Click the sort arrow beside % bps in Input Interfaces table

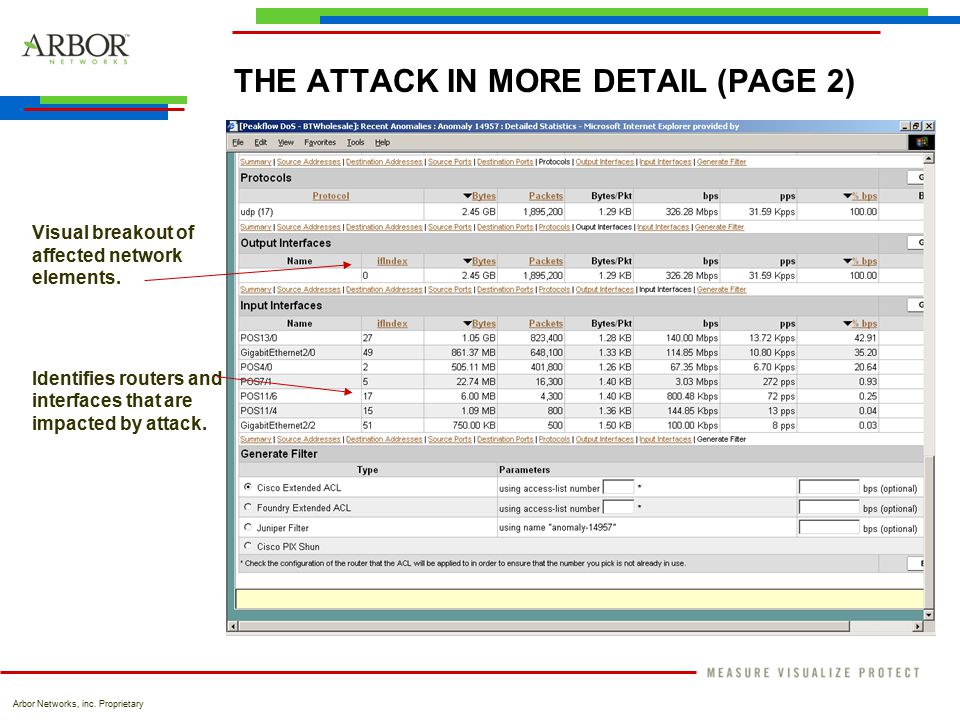(847, 323)
